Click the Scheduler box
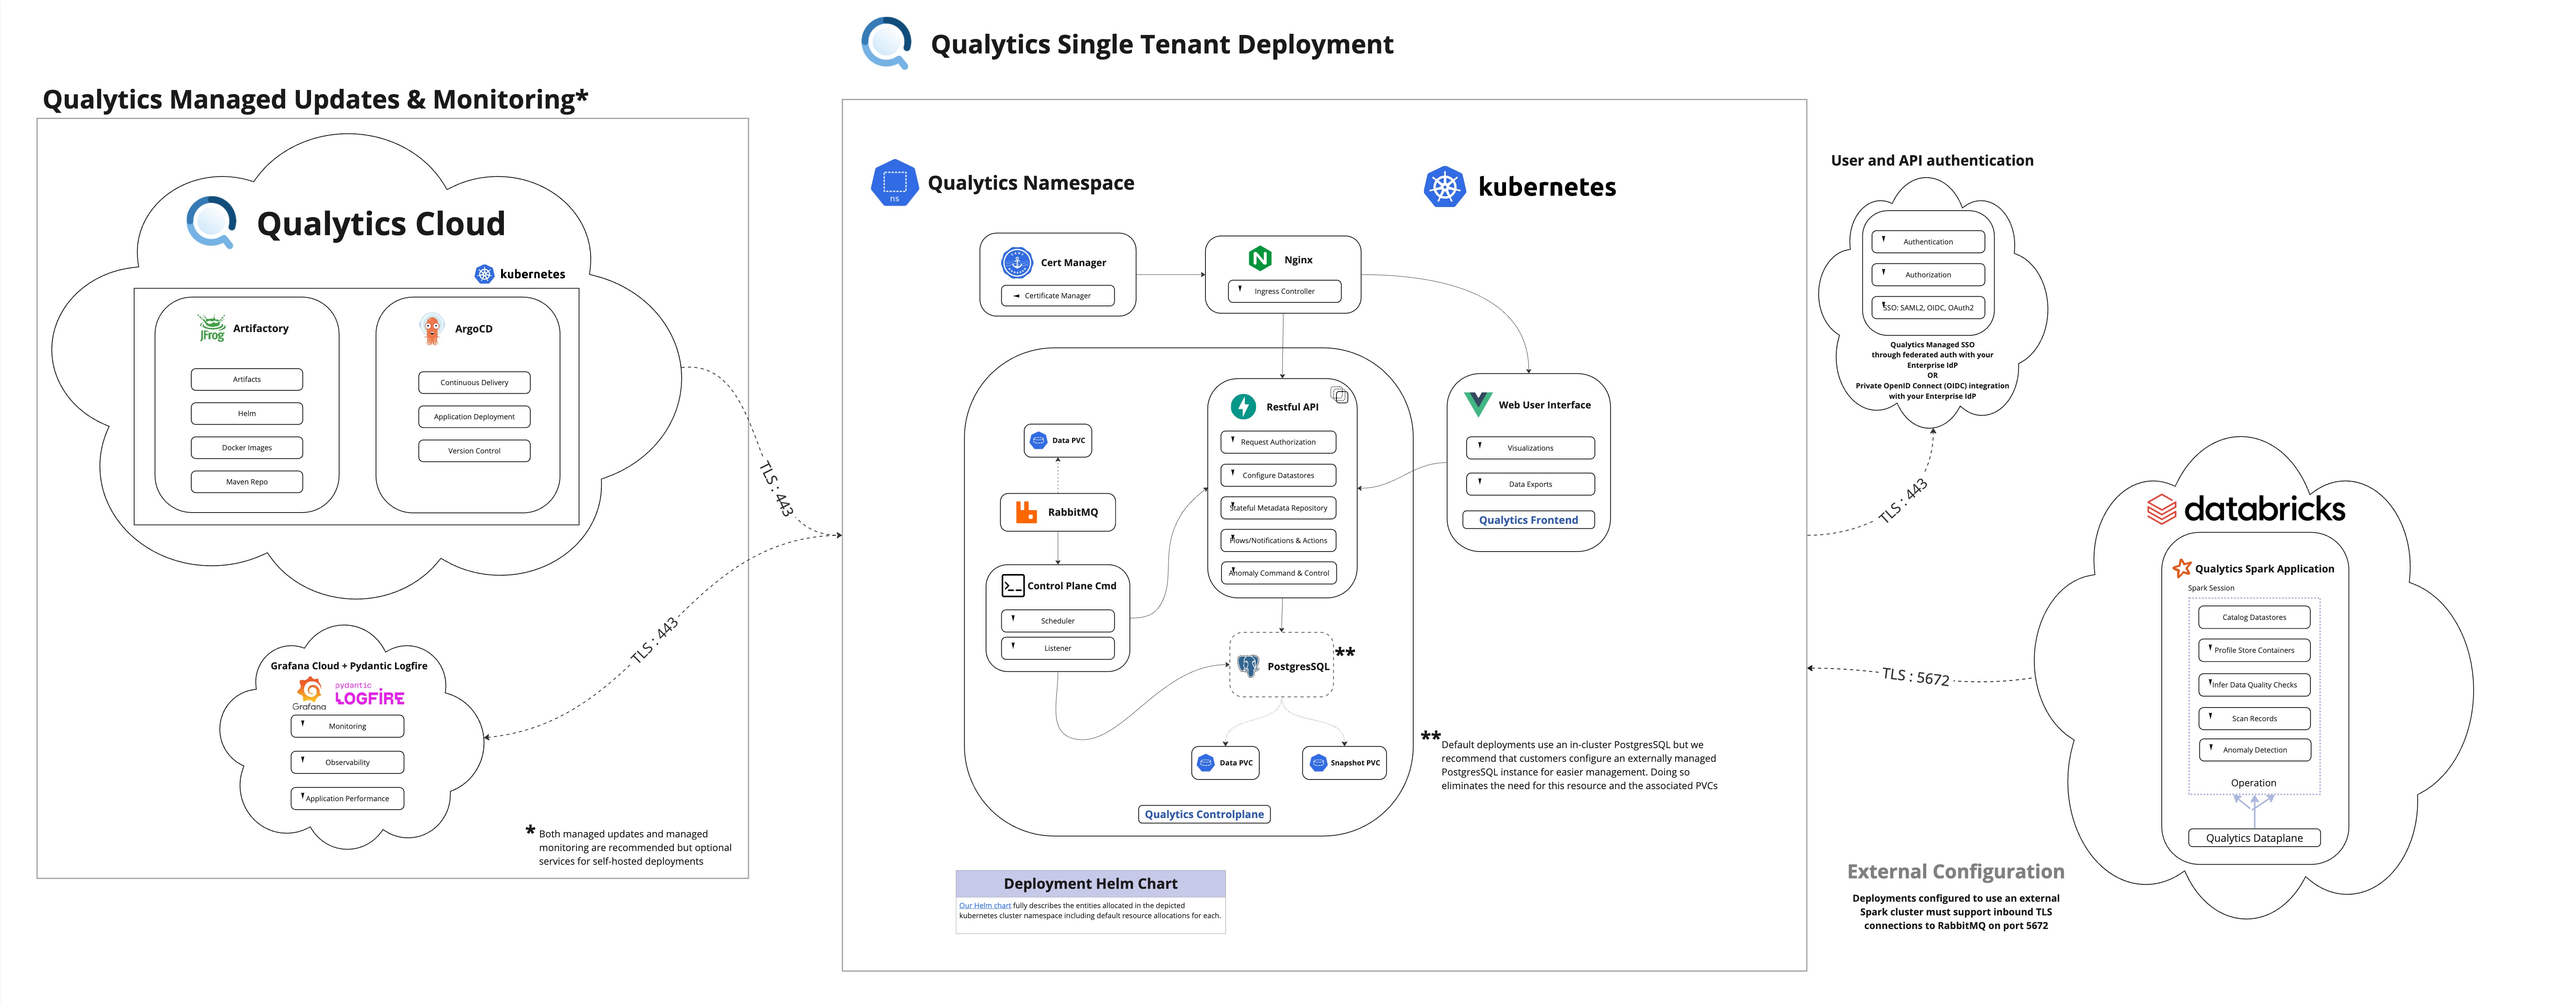 coord(1057,621)
